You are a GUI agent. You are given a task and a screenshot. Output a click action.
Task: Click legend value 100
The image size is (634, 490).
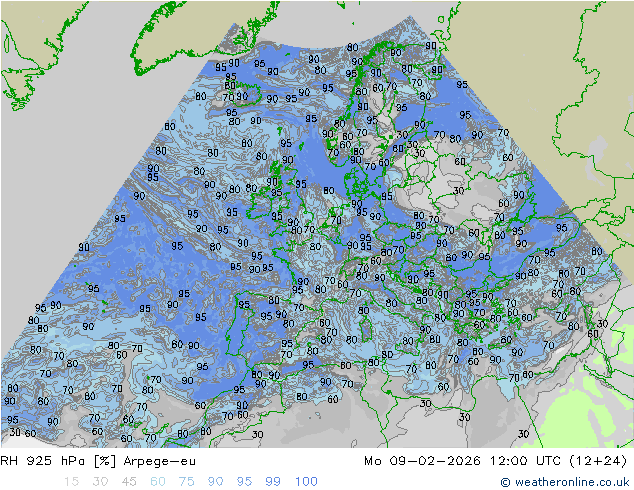click(x=306, y=482)
